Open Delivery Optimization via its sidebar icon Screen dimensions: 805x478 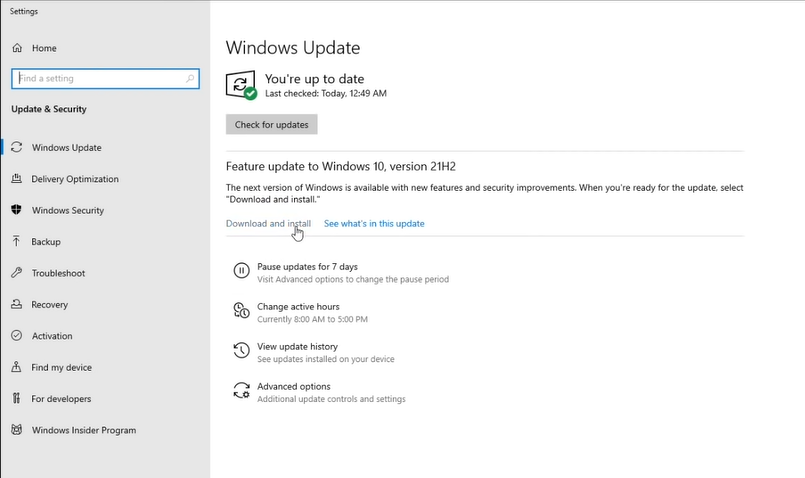[x=17, y=179]
